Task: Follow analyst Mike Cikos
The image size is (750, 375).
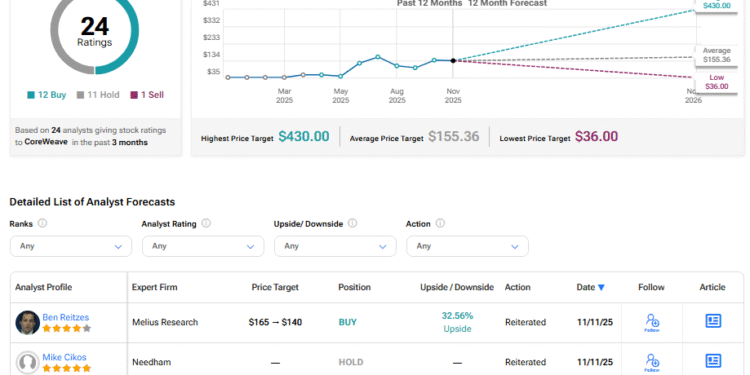Action: click(x=652, y=362)
